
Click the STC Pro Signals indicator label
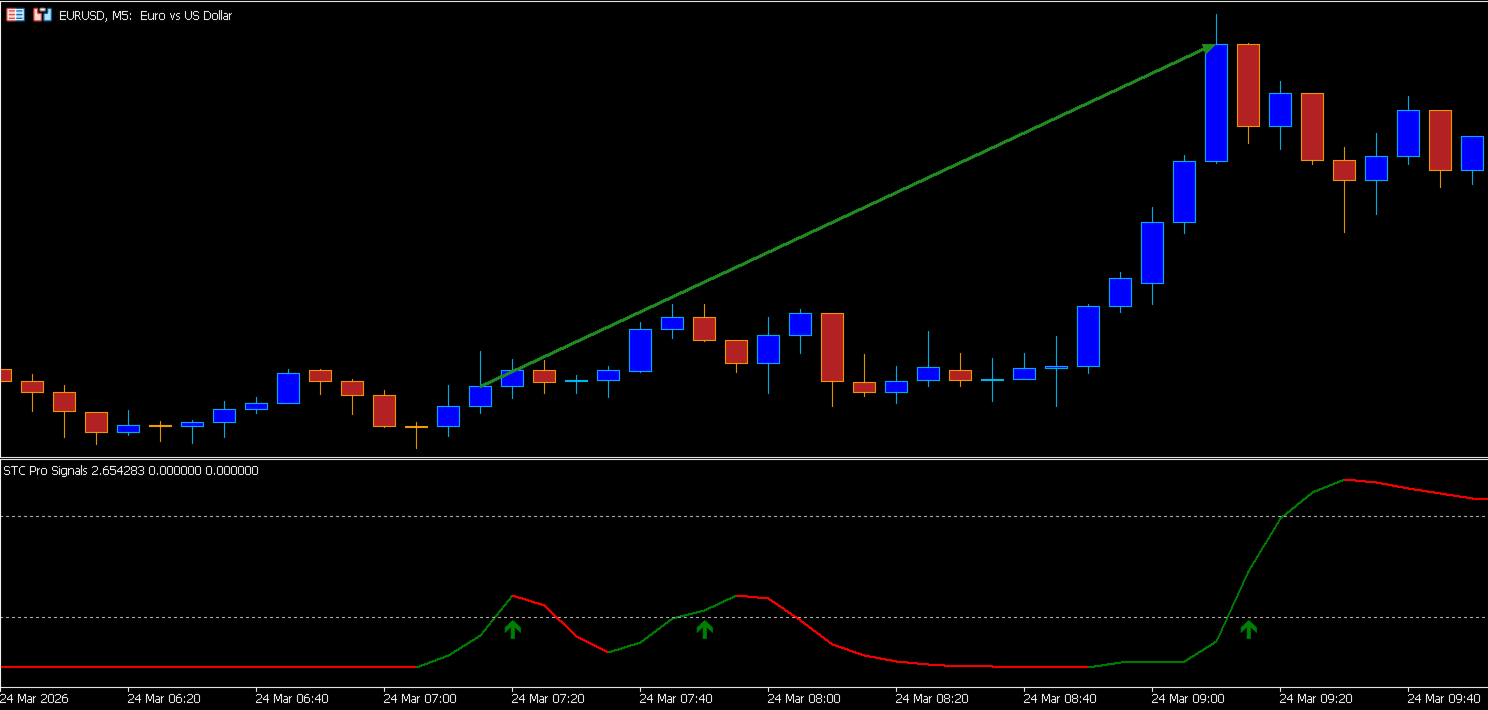(131, 470)
